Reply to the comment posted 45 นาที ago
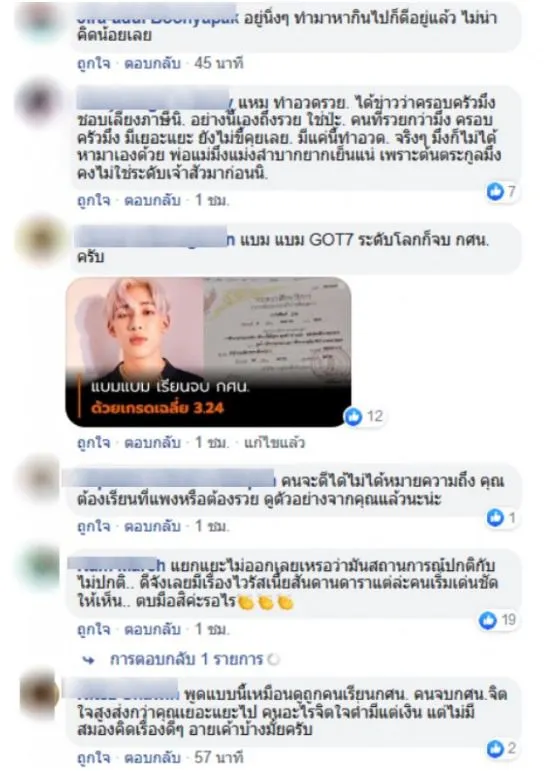 tap(152, 63)
